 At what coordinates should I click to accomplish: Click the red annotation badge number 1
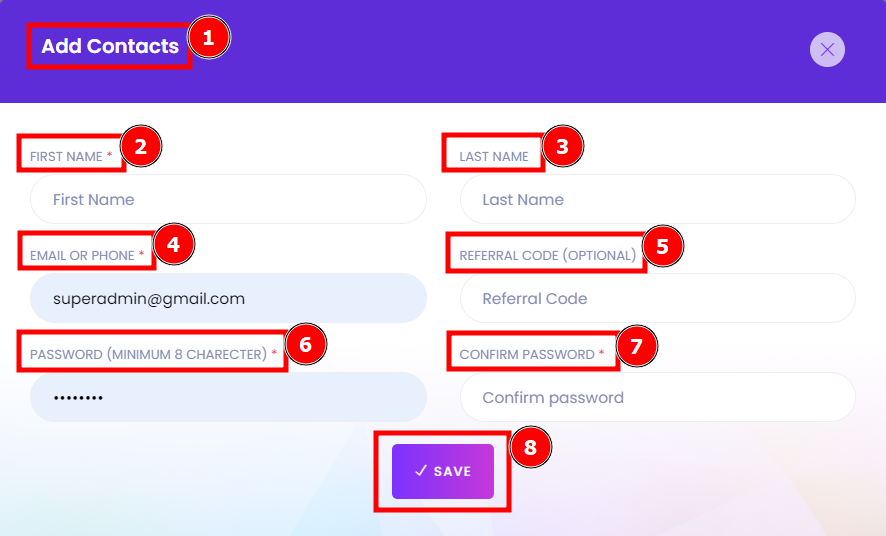pyautogui.click(x=209, y=38)
